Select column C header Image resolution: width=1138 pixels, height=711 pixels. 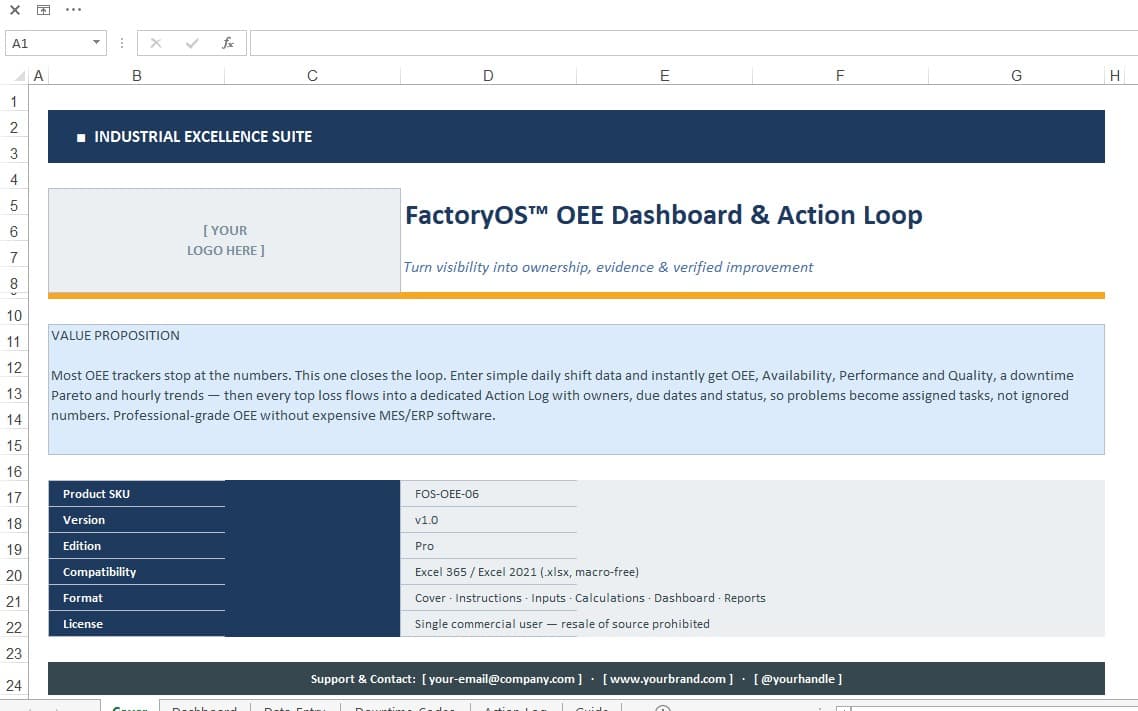click(x=312, y=75)
